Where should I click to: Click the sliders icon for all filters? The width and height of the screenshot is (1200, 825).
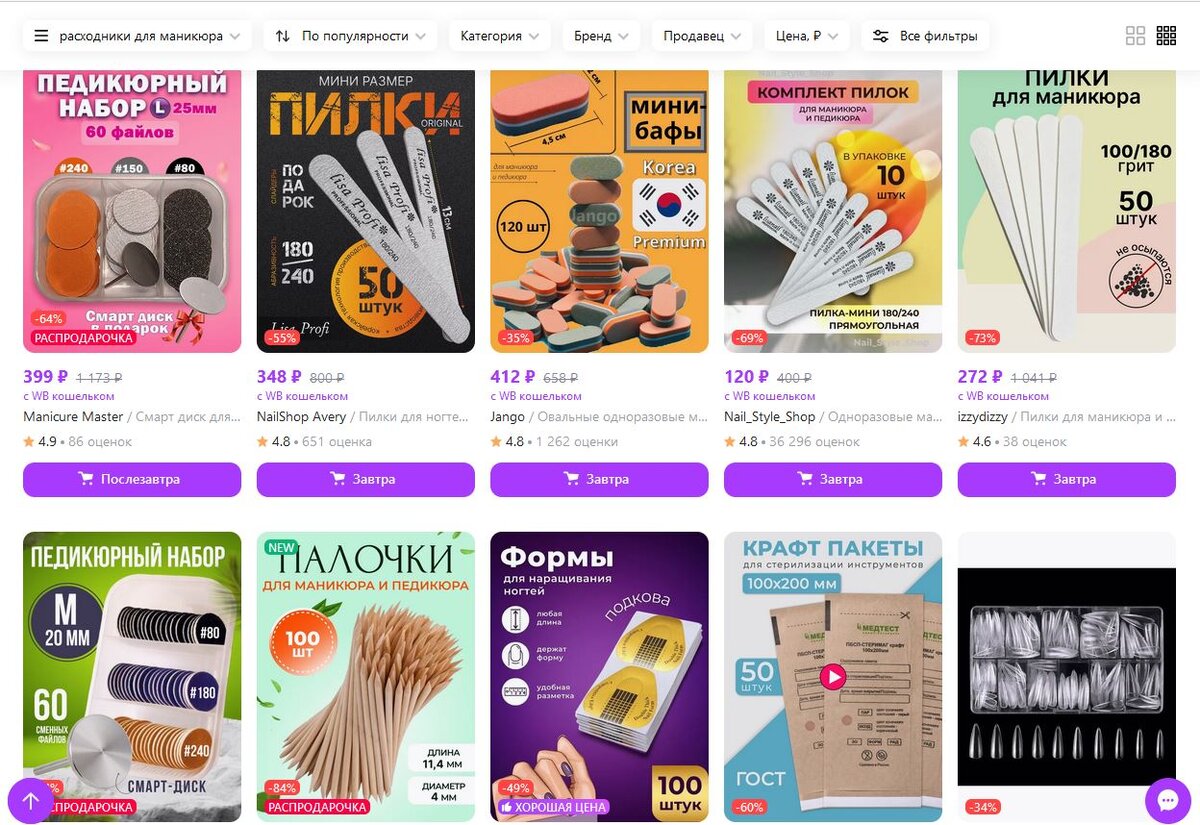[x=880, y=36]
